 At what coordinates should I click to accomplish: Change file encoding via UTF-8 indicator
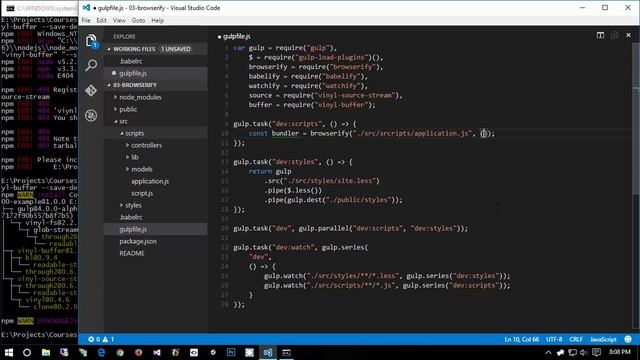(554, 339)
